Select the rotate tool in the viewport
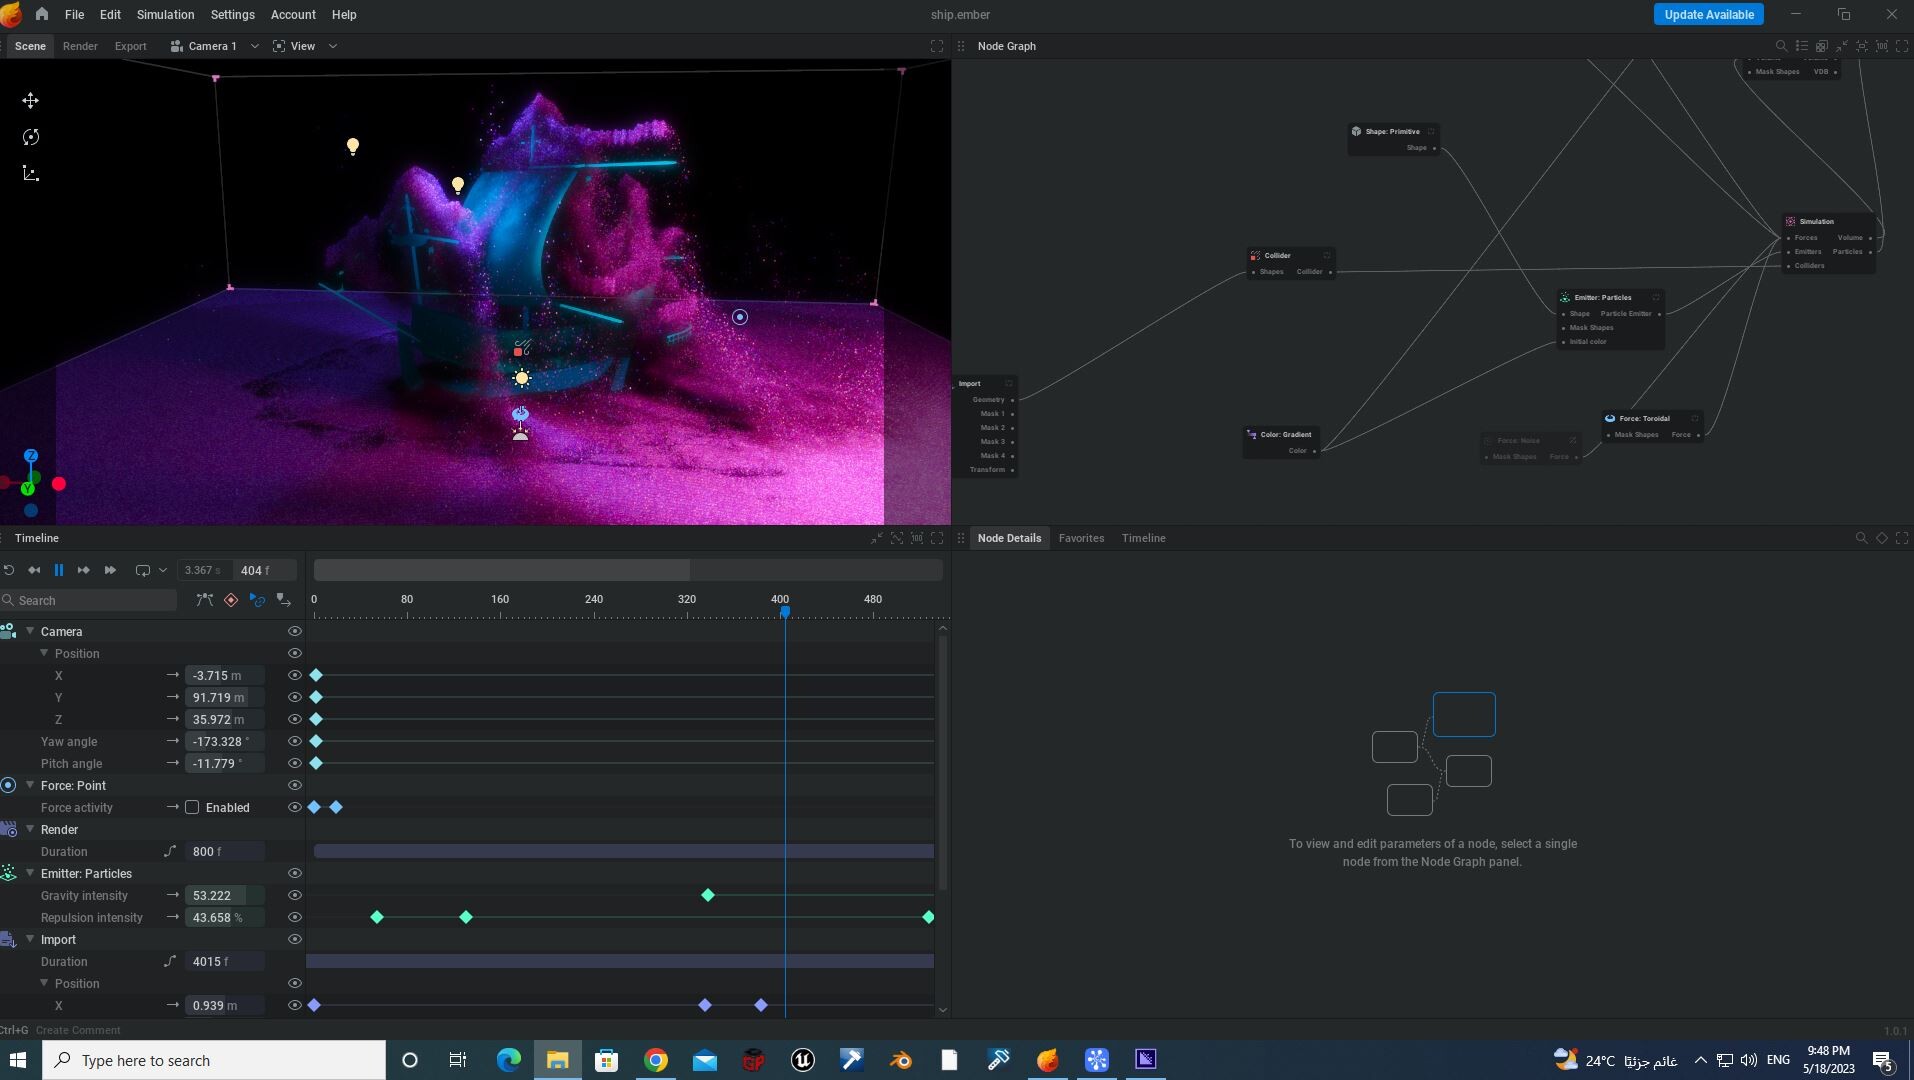This screenshot has height=1080, width=1914. pos(30,137)
